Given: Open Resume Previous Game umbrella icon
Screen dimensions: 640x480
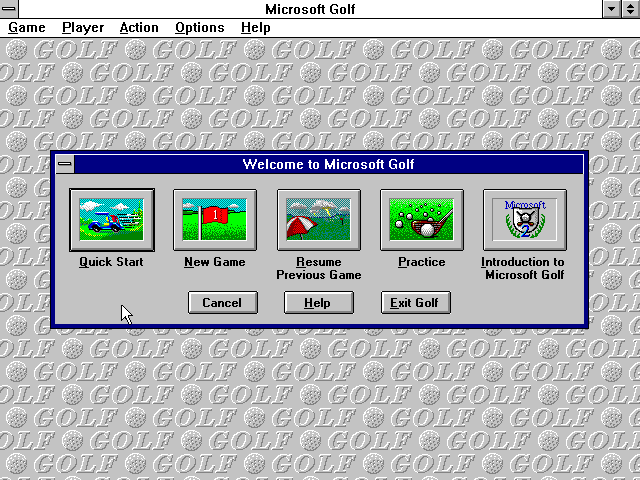Looking at the screenshot, I should (x=318, y=220).
